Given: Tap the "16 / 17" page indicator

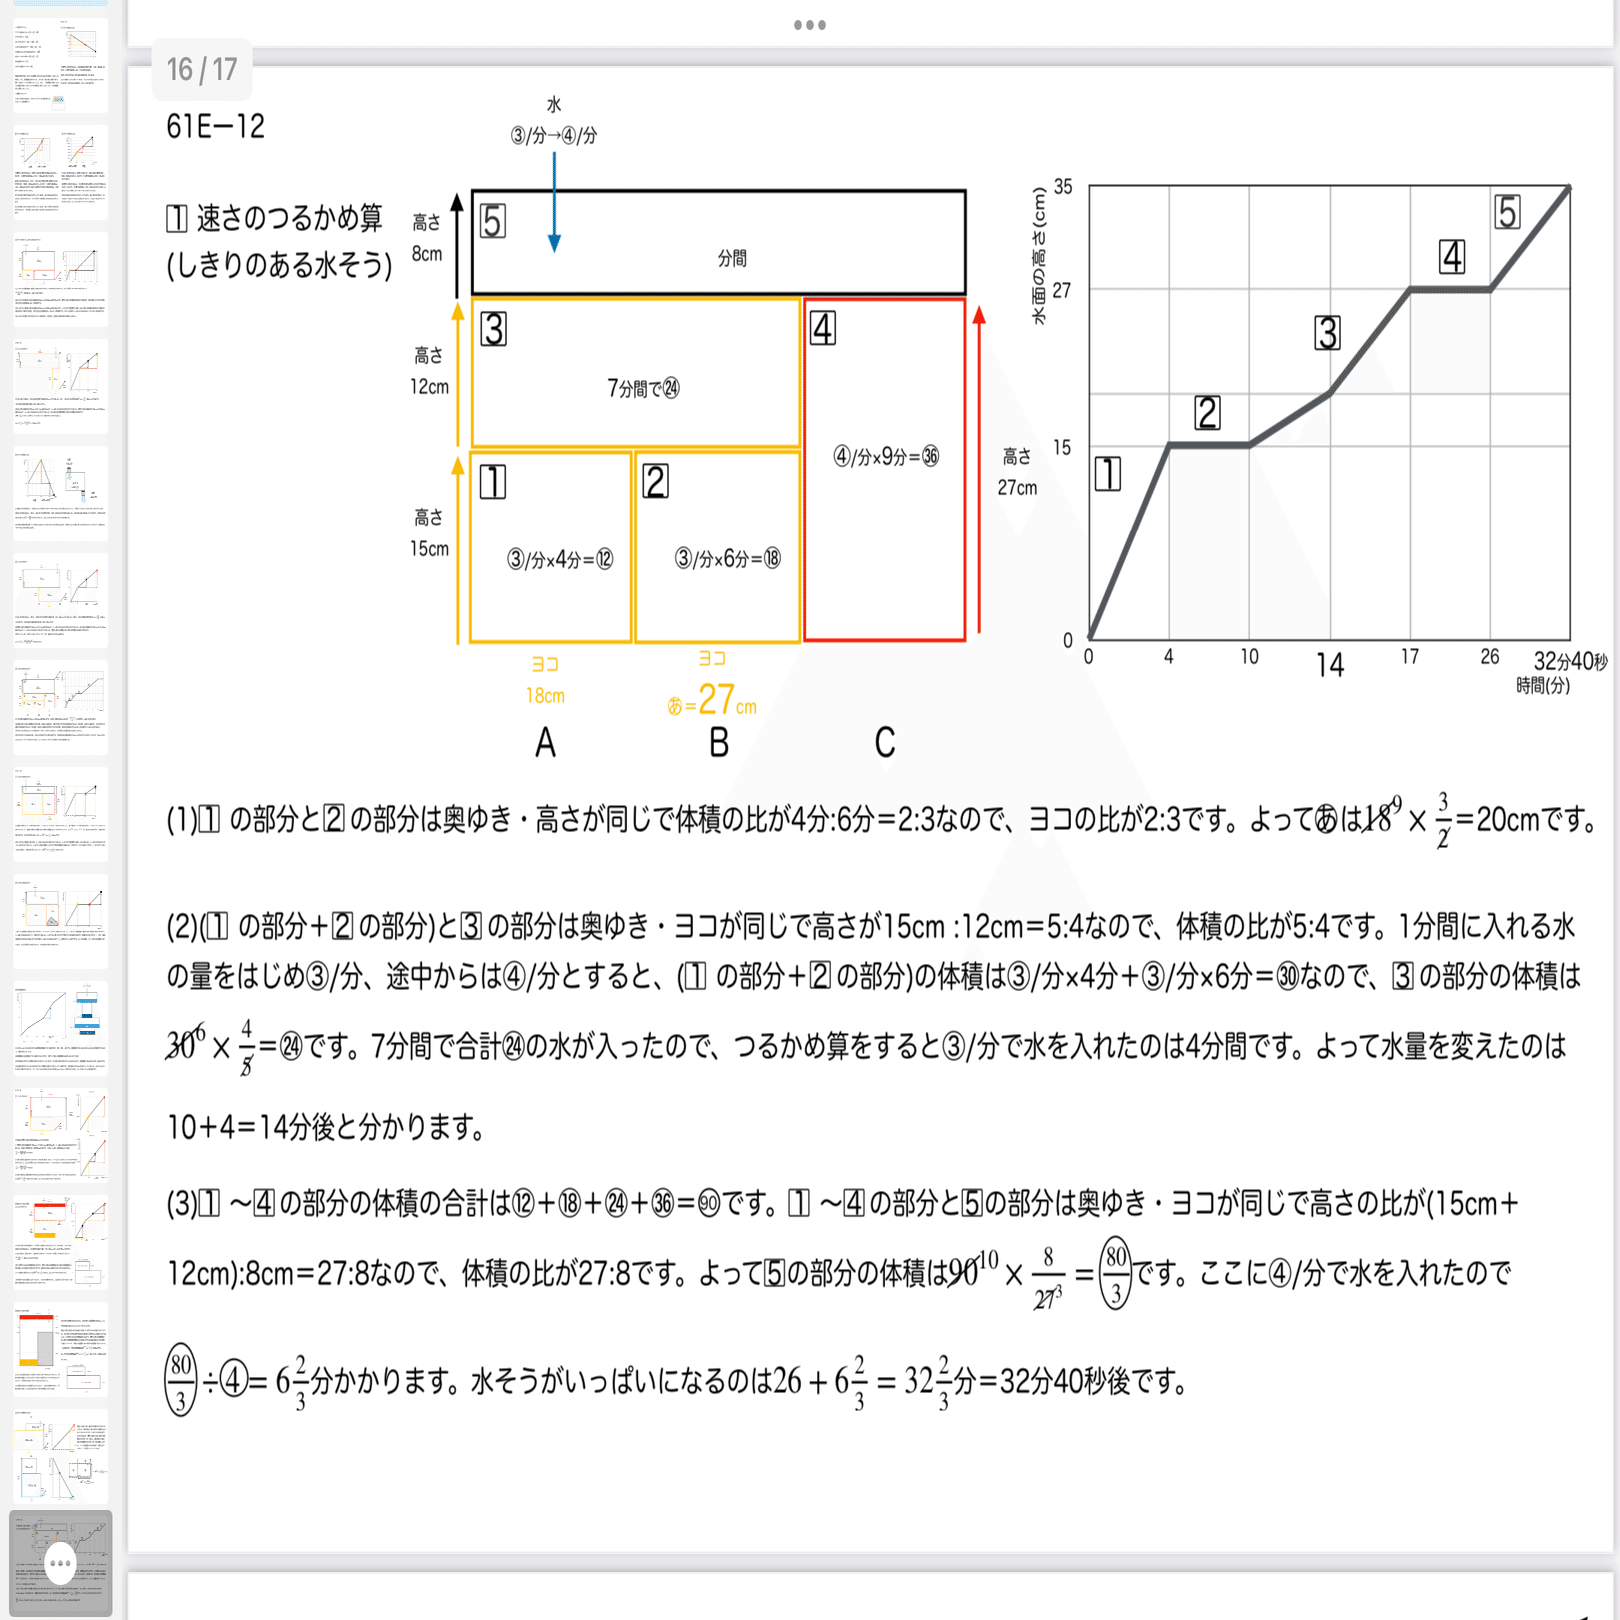Looking at the screenshot, I should (x=202, y=69).
